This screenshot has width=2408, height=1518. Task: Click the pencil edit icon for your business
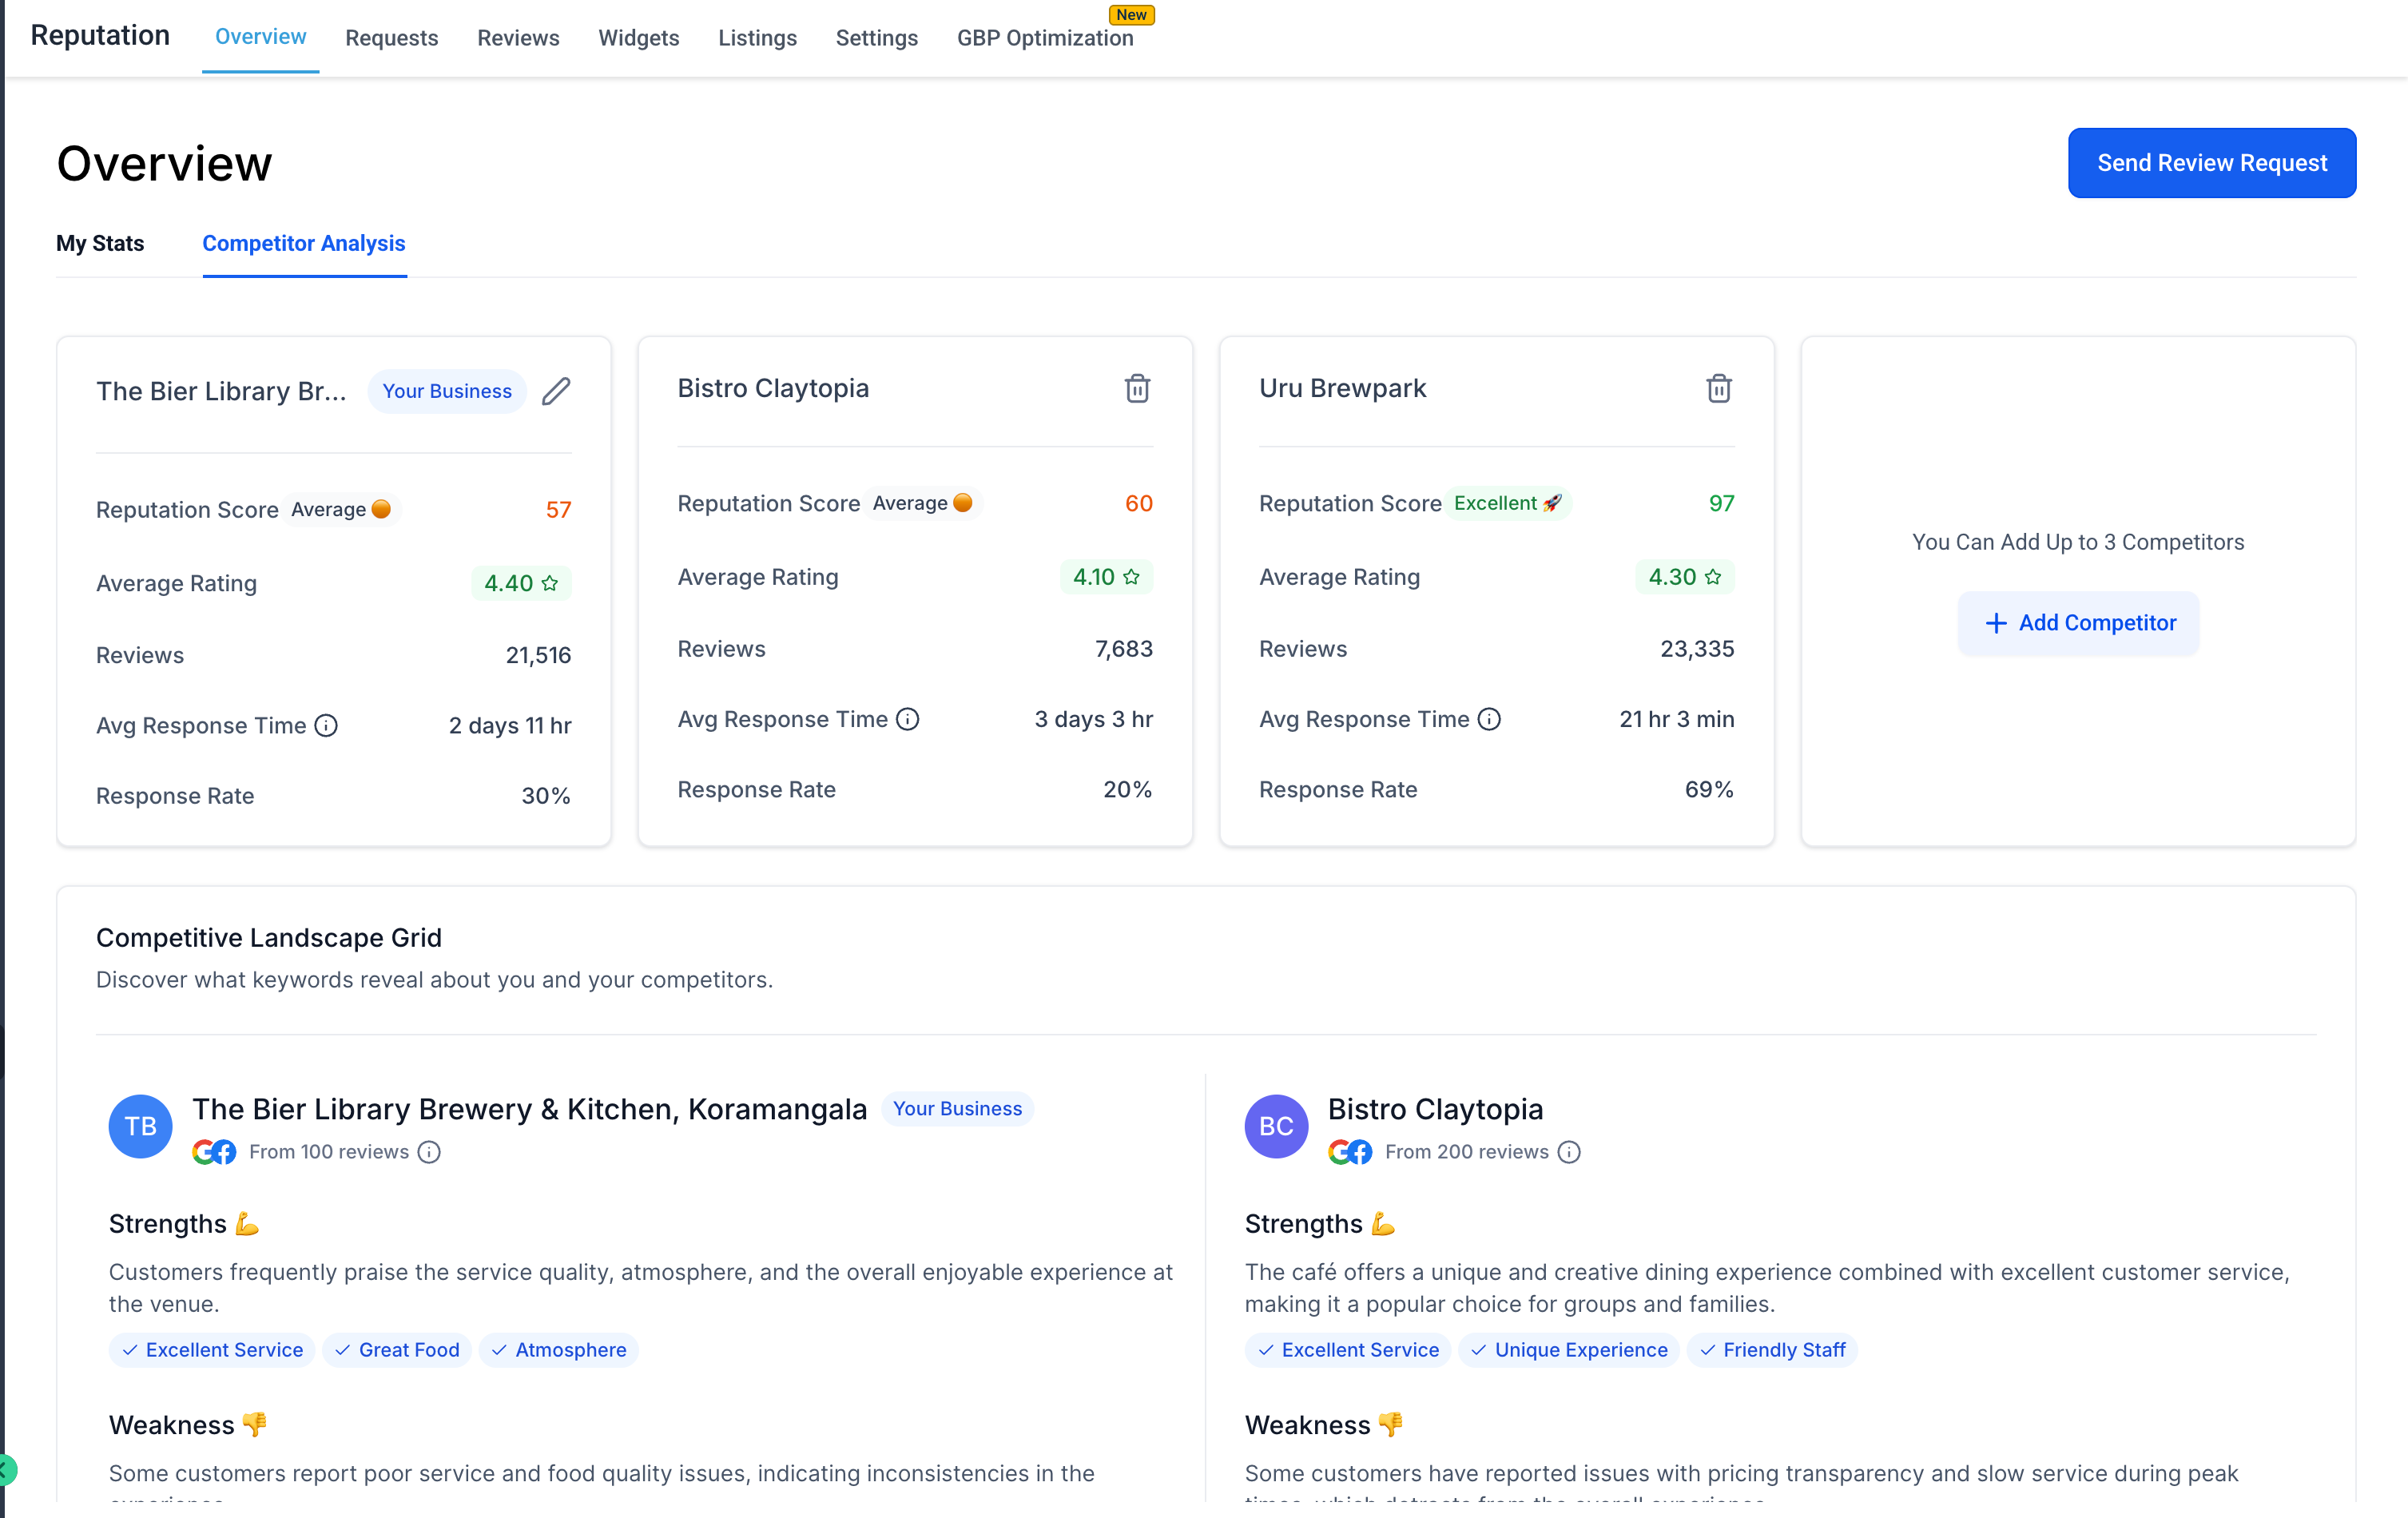556,391
